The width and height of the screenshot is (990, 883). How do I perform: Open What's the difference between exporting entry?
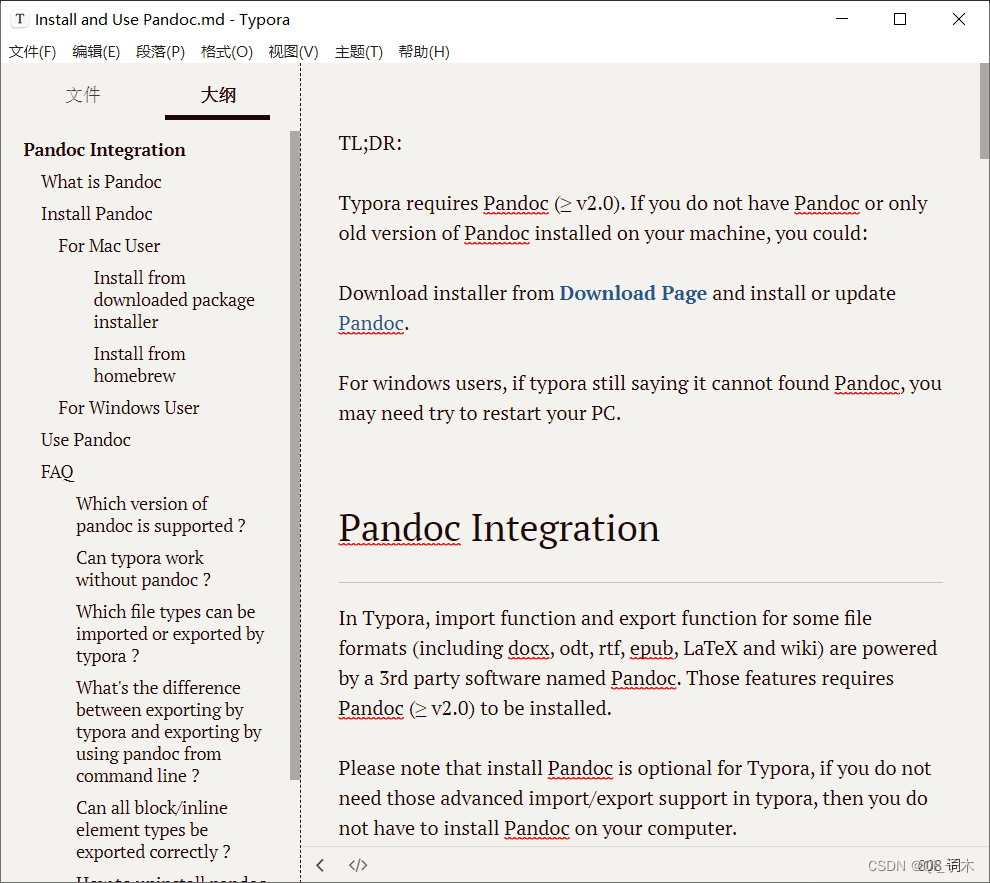click(169, 732)
